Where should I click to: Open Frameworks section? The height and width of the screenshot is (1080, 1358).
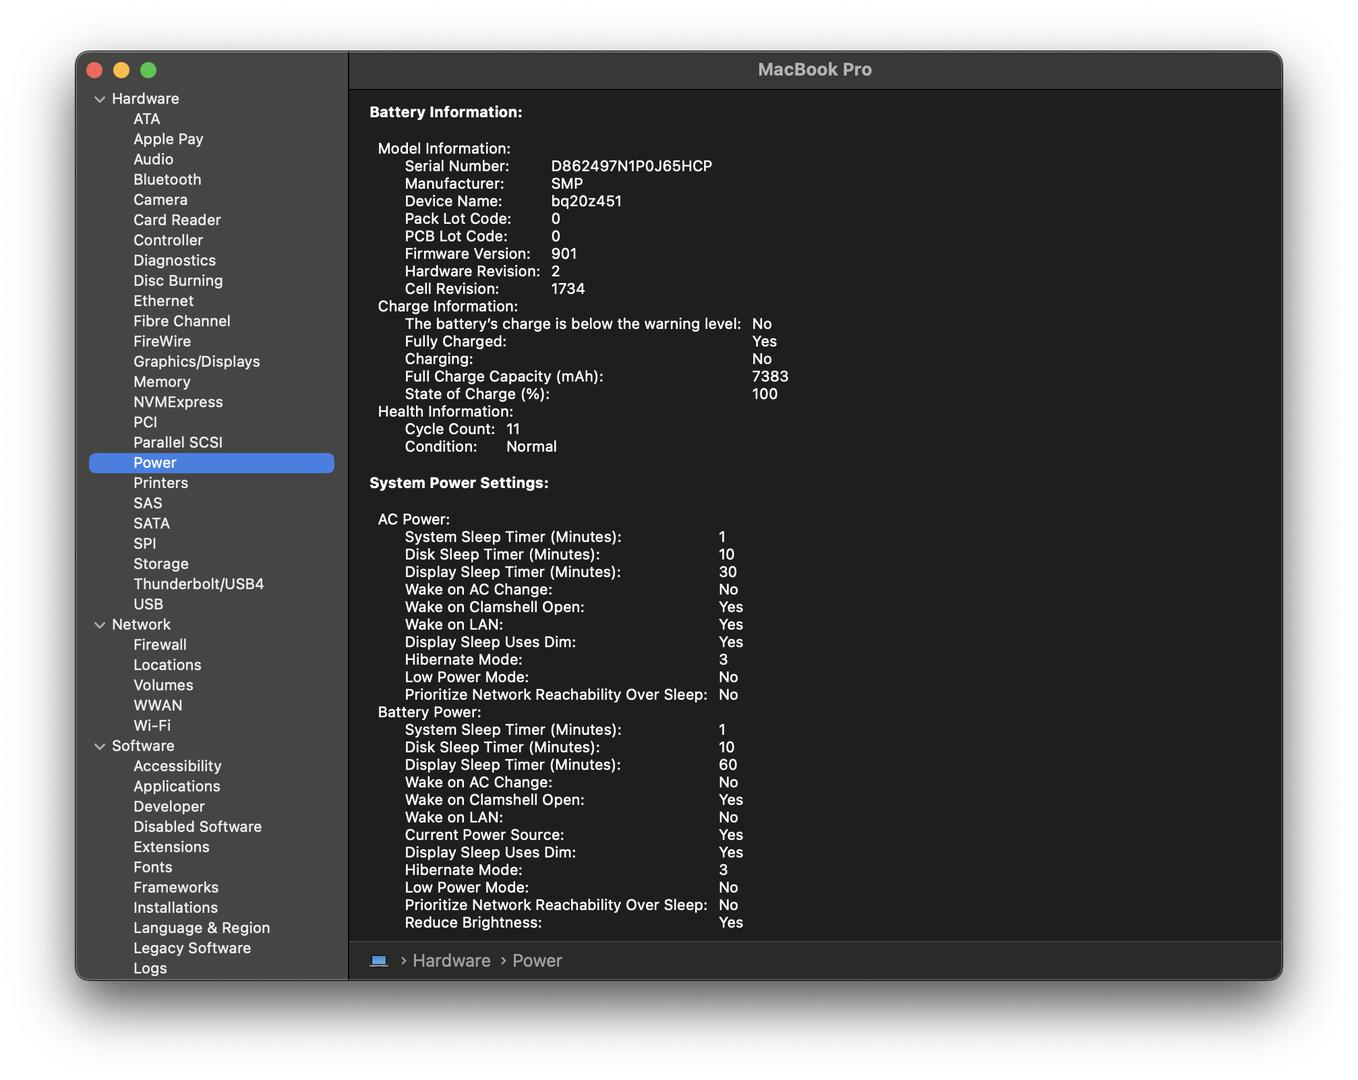(x=175, y=887)
